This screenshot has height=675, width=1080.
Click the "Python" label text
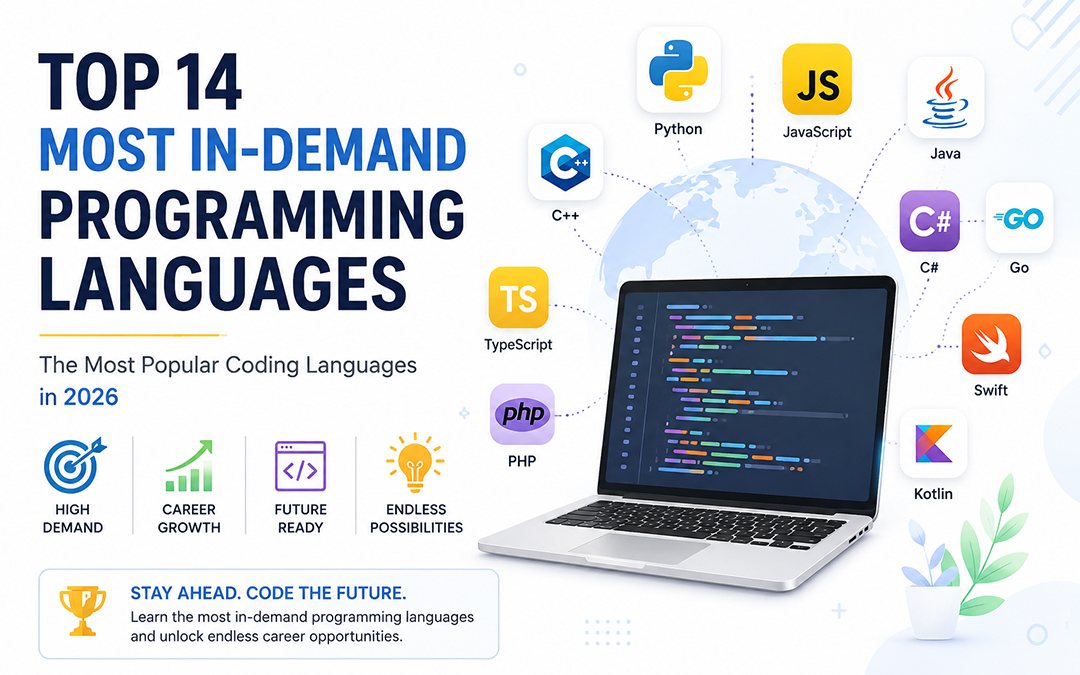tap(678, 129)
